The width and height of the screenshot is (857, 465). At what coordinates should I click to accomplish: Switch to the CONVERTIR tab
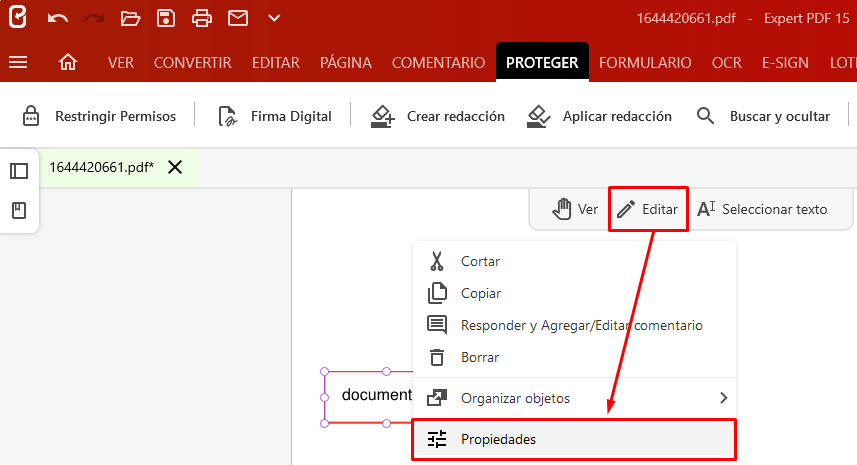pyautogui.click(x=192, y=63)
